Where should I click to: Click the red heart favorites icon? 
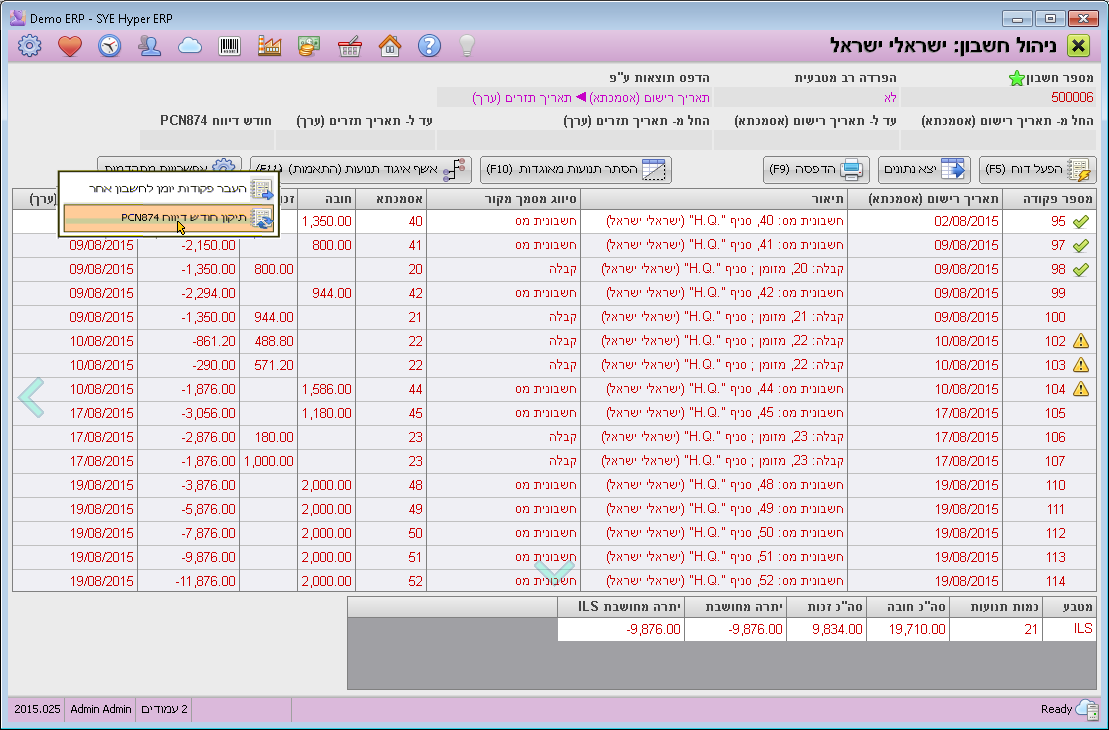coord(69,45)
